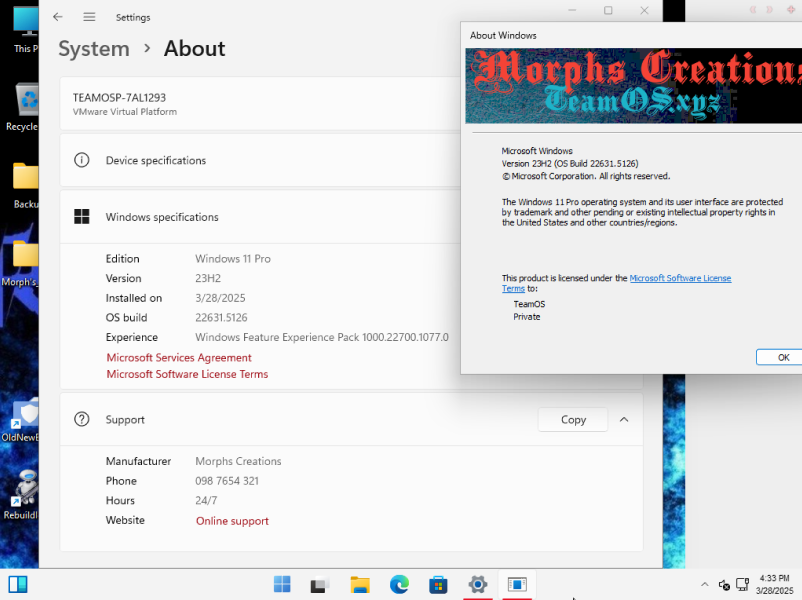Image resolution: width=802 pixels, height=600 pixels.
Task: Show hidden system tray icons
Action: 705,584
